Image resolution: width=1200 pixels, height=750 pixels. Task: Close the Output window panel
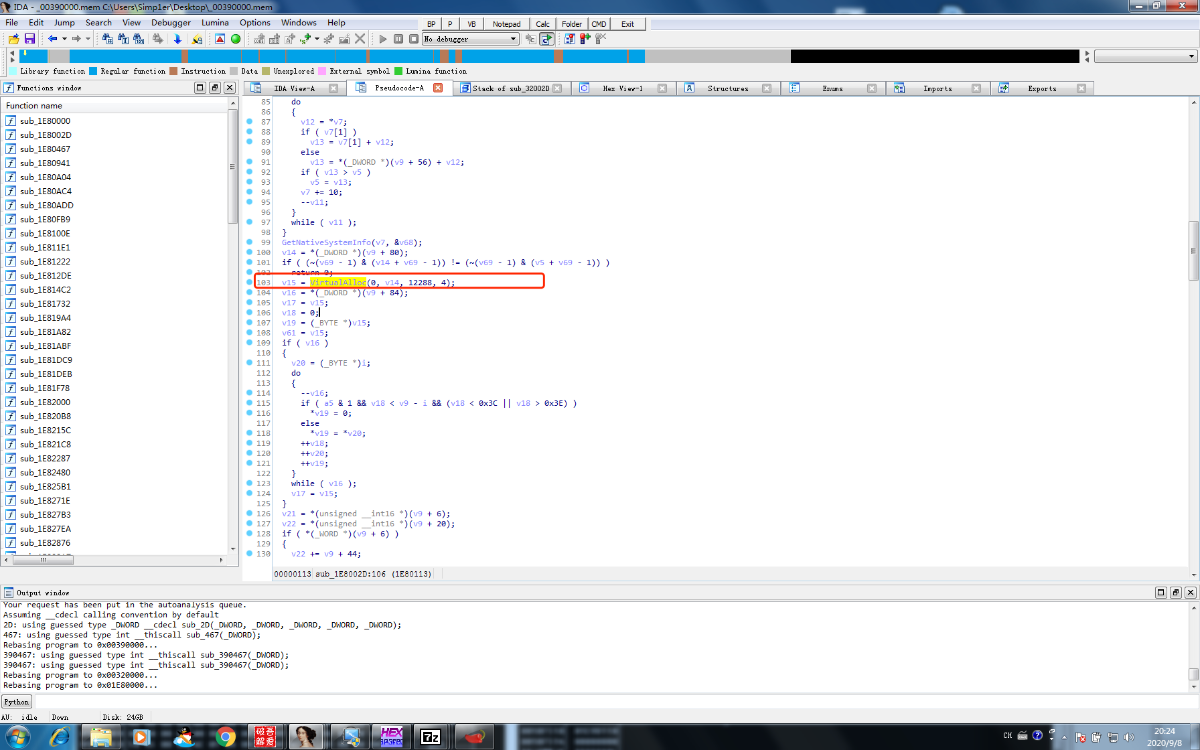coord(1192,593)
